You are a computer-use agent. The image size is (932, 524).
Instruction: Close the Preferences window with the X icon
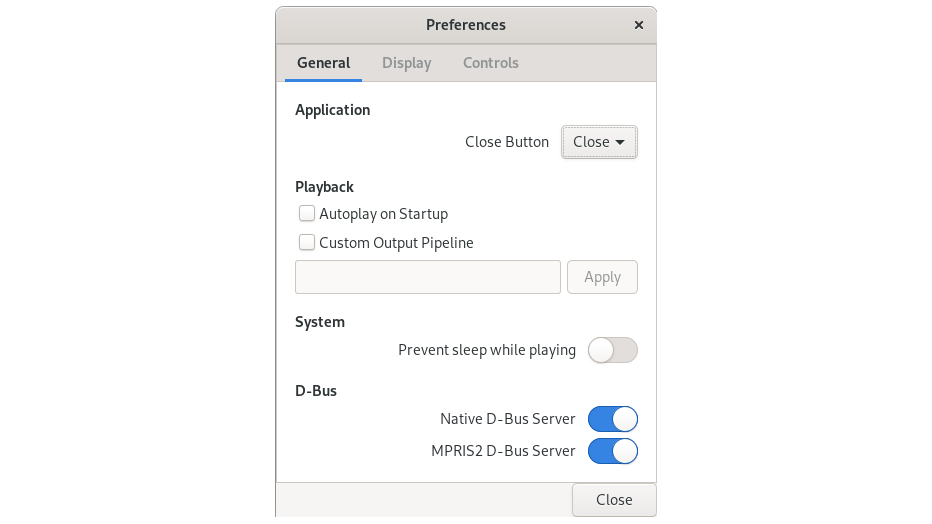click(639, 25)
